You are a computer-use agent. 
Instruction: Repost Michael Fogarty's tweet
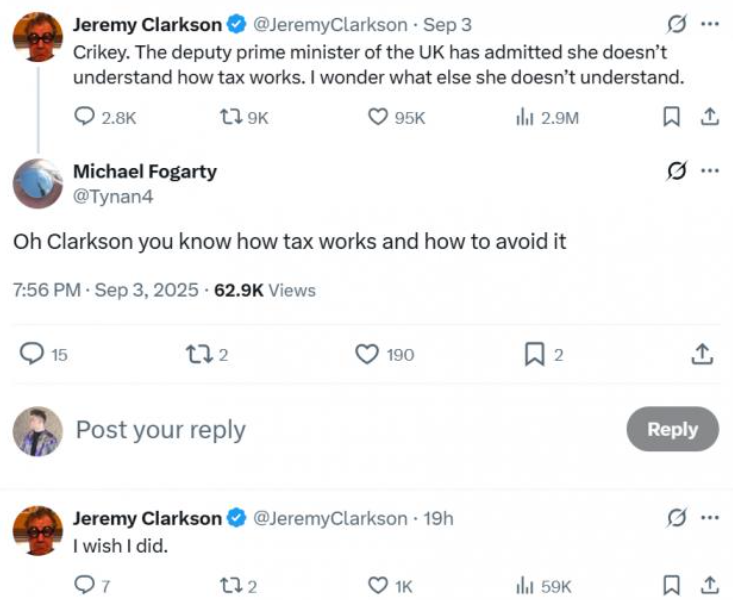click(x=197, y=354)
